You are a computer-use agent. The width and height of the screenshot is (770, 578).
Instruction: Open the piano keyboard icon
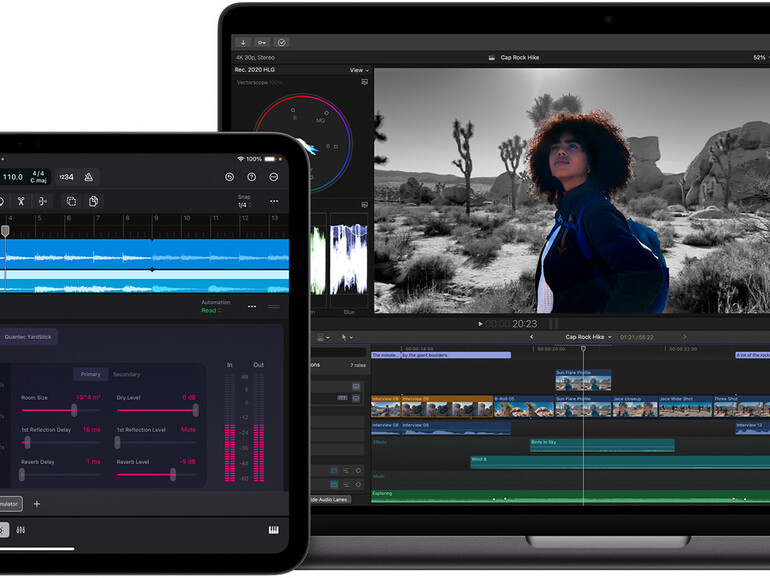[274, 530]
